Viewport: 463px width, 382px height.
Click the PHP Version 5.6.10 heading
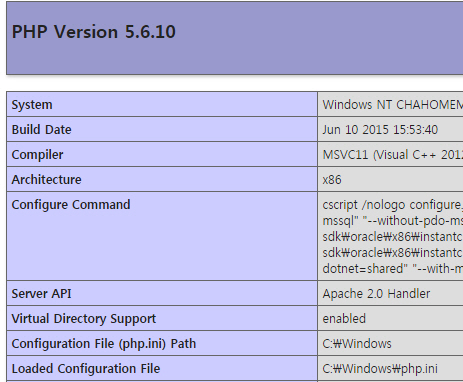coord(94,32)
